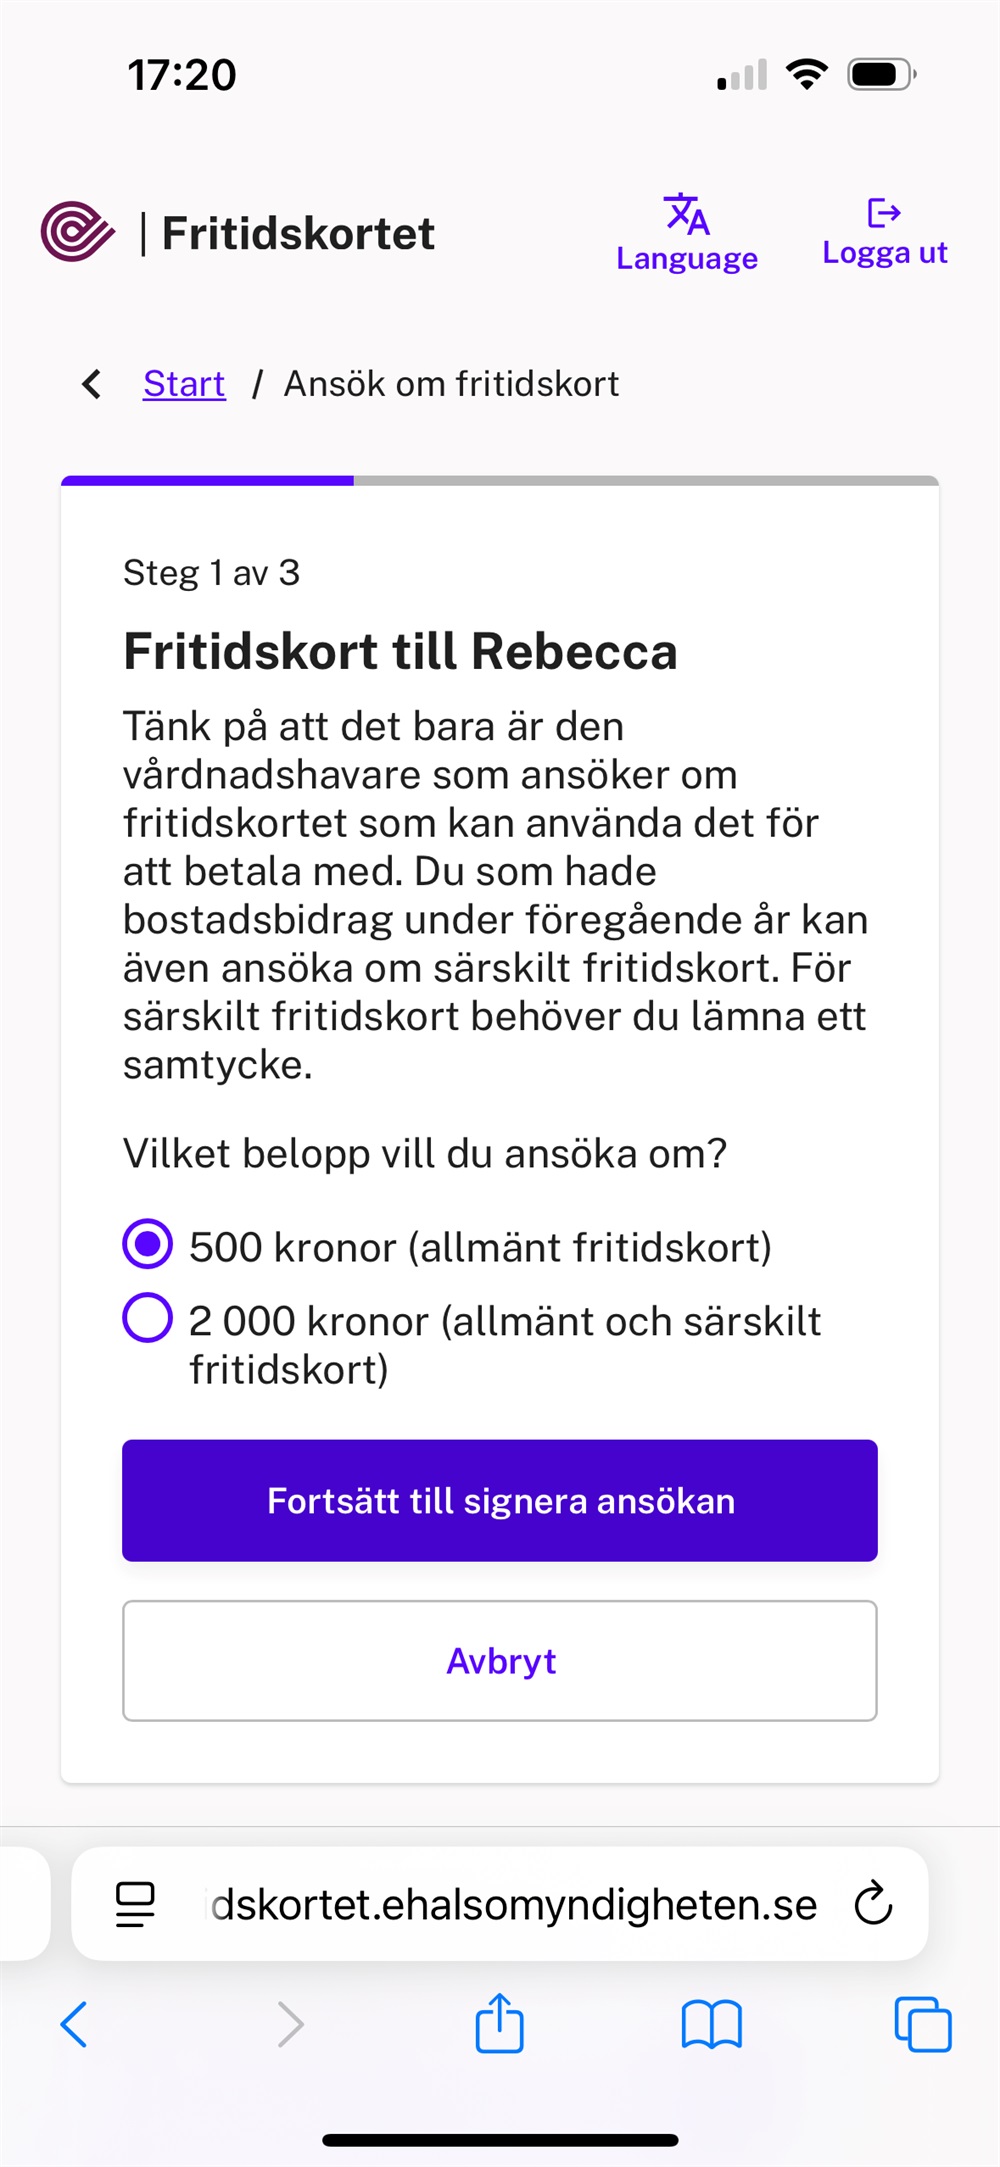Show open Safari tabs overview
The image size is (1000, 2167).
click(x=922, y=2024)
